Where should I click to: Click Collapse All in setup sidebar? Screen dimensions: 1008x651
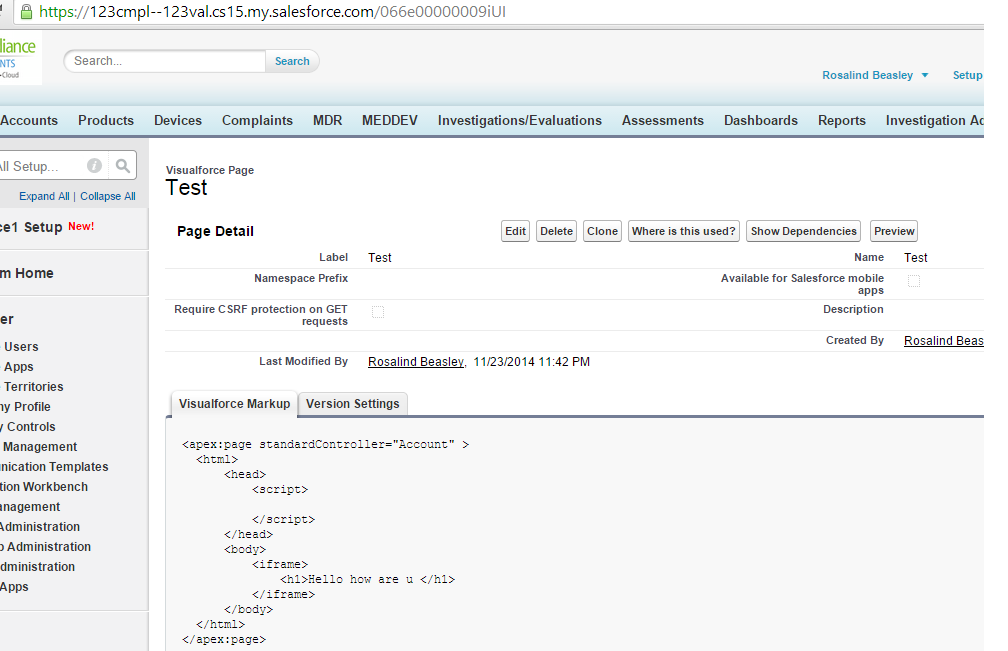tap(108, 196)
